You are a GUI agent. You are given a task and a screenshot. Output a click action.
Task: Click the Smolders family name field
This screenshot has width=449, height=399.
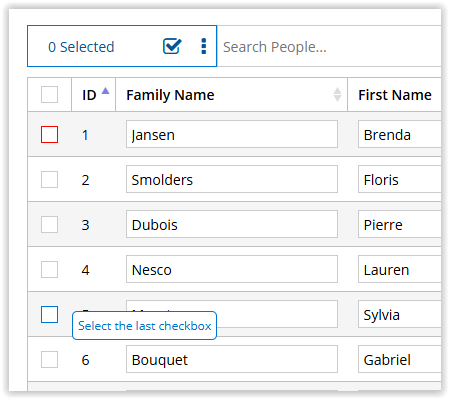point(232,179)
